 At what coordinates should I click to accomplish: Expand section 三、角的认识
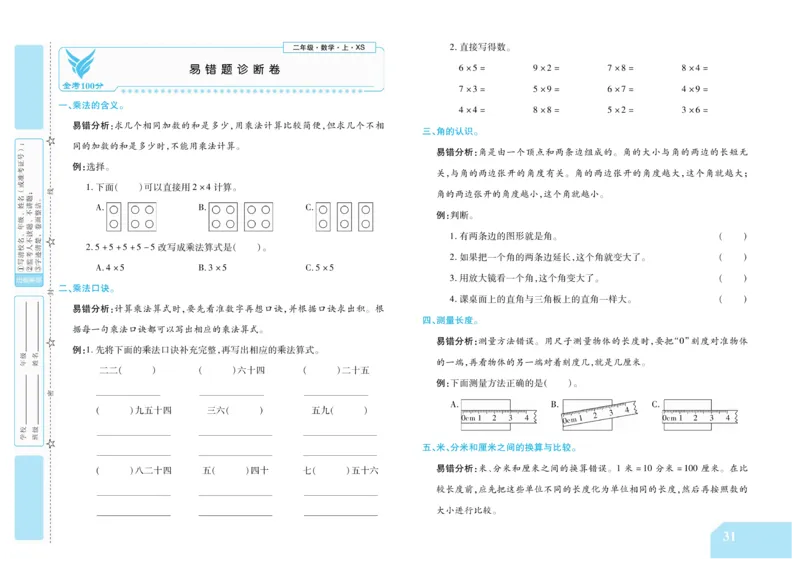click(x=453, y=130)
